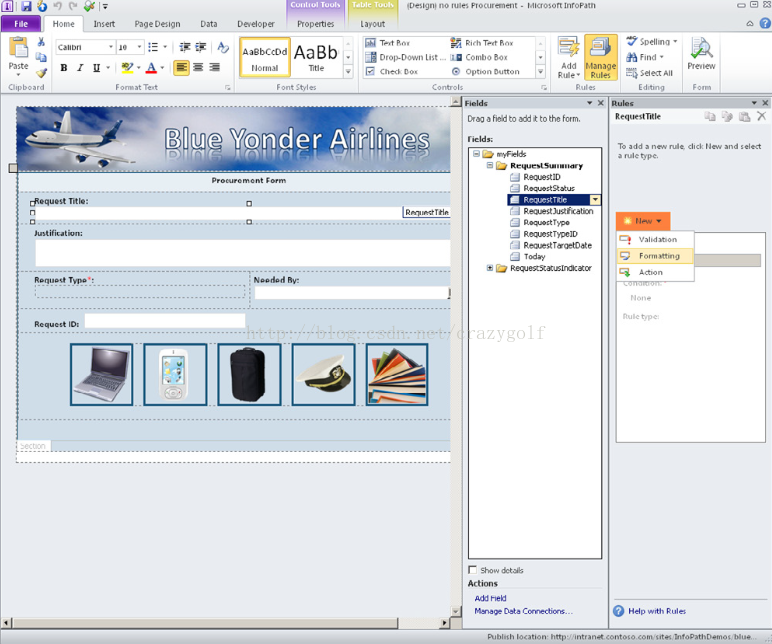Switch to Control Tools Properties tab
Screen dimensions: 772x644
point(316,24)
